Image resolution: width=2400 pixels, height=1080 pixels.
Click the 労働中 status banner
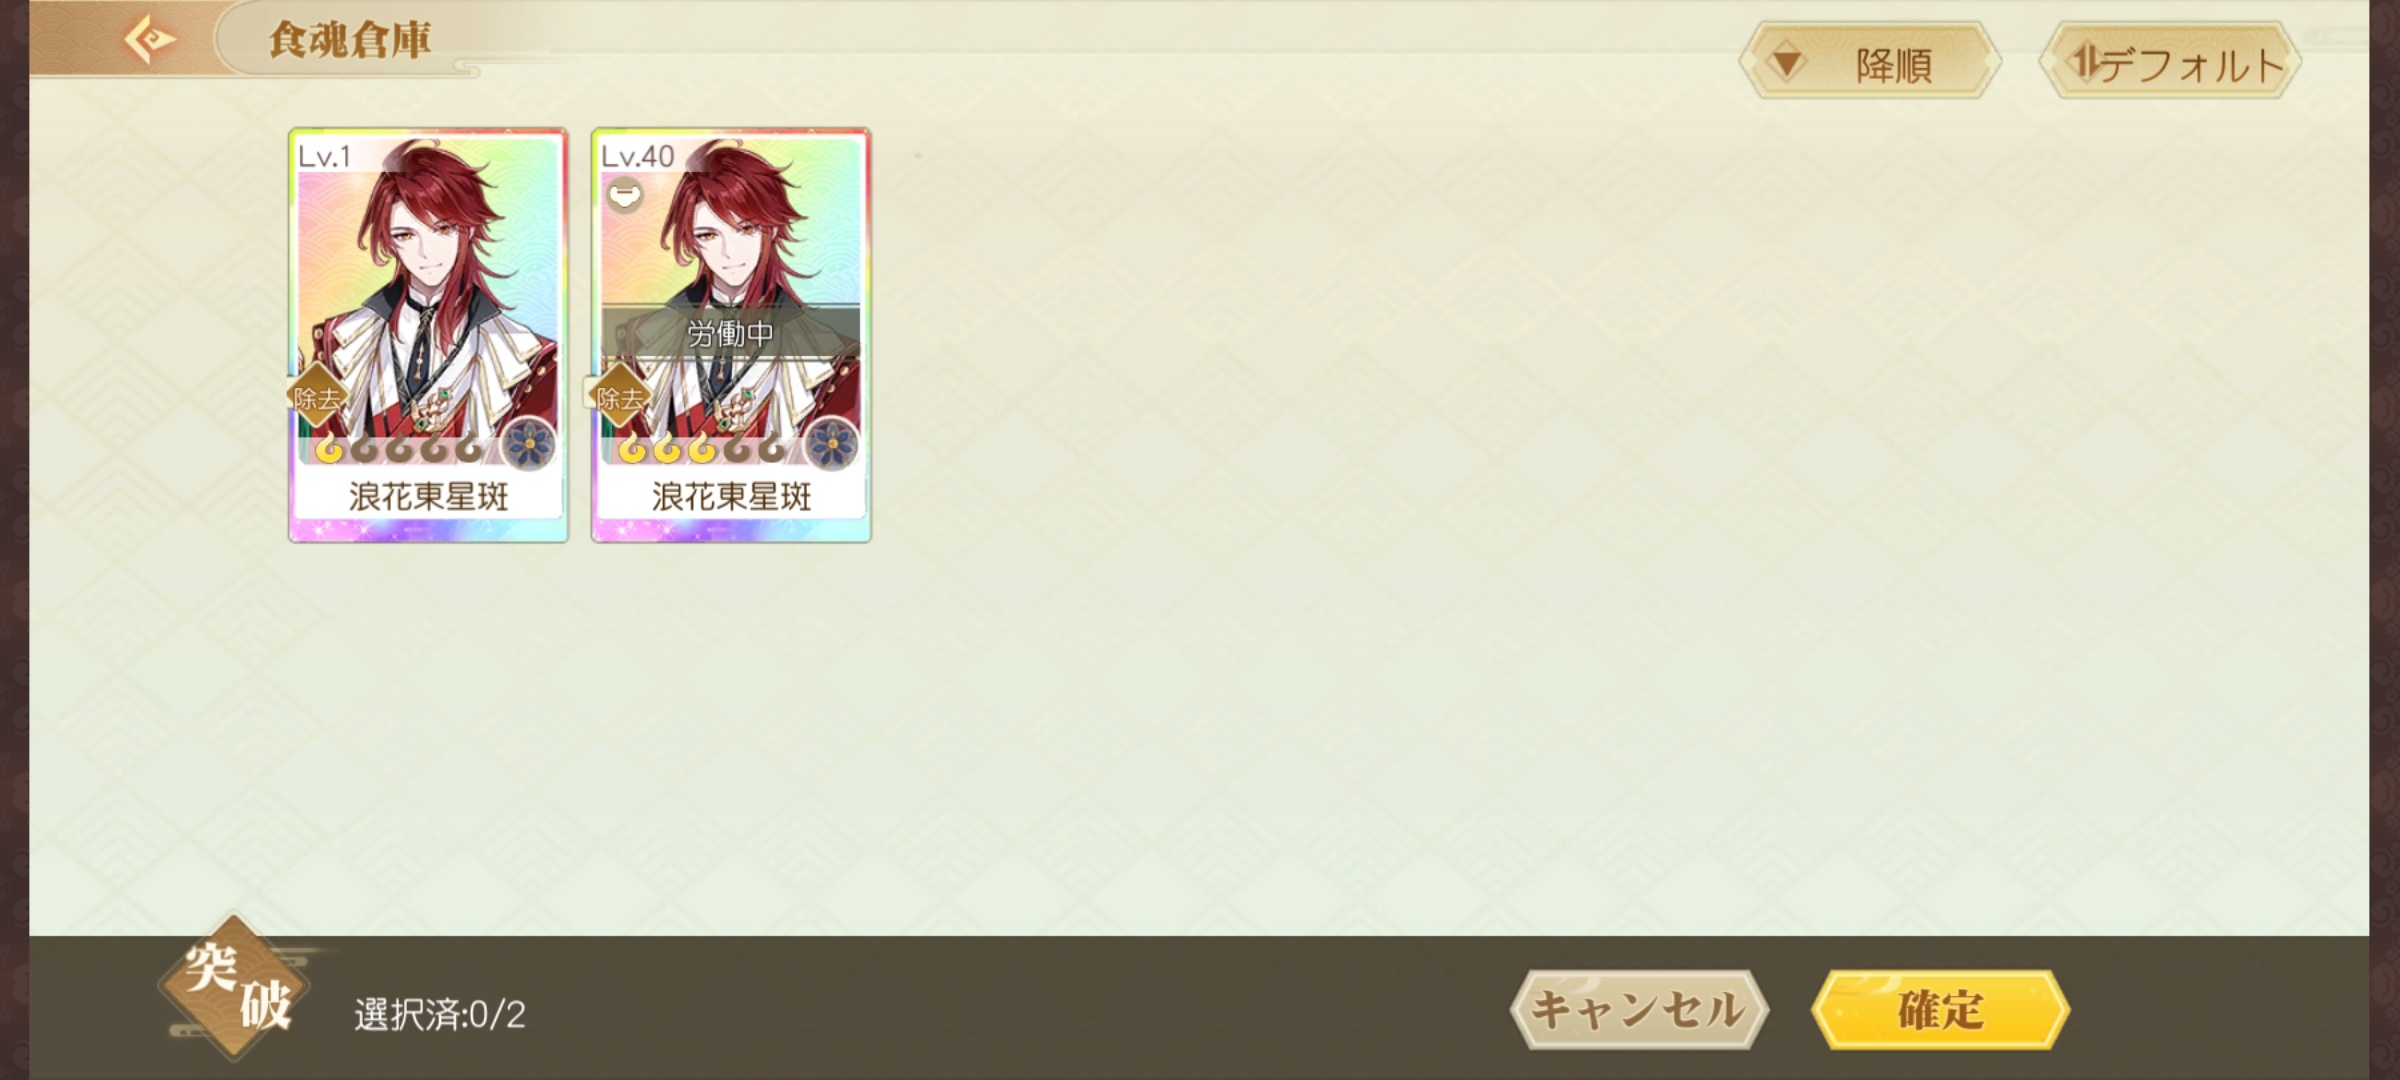(731, 333)
